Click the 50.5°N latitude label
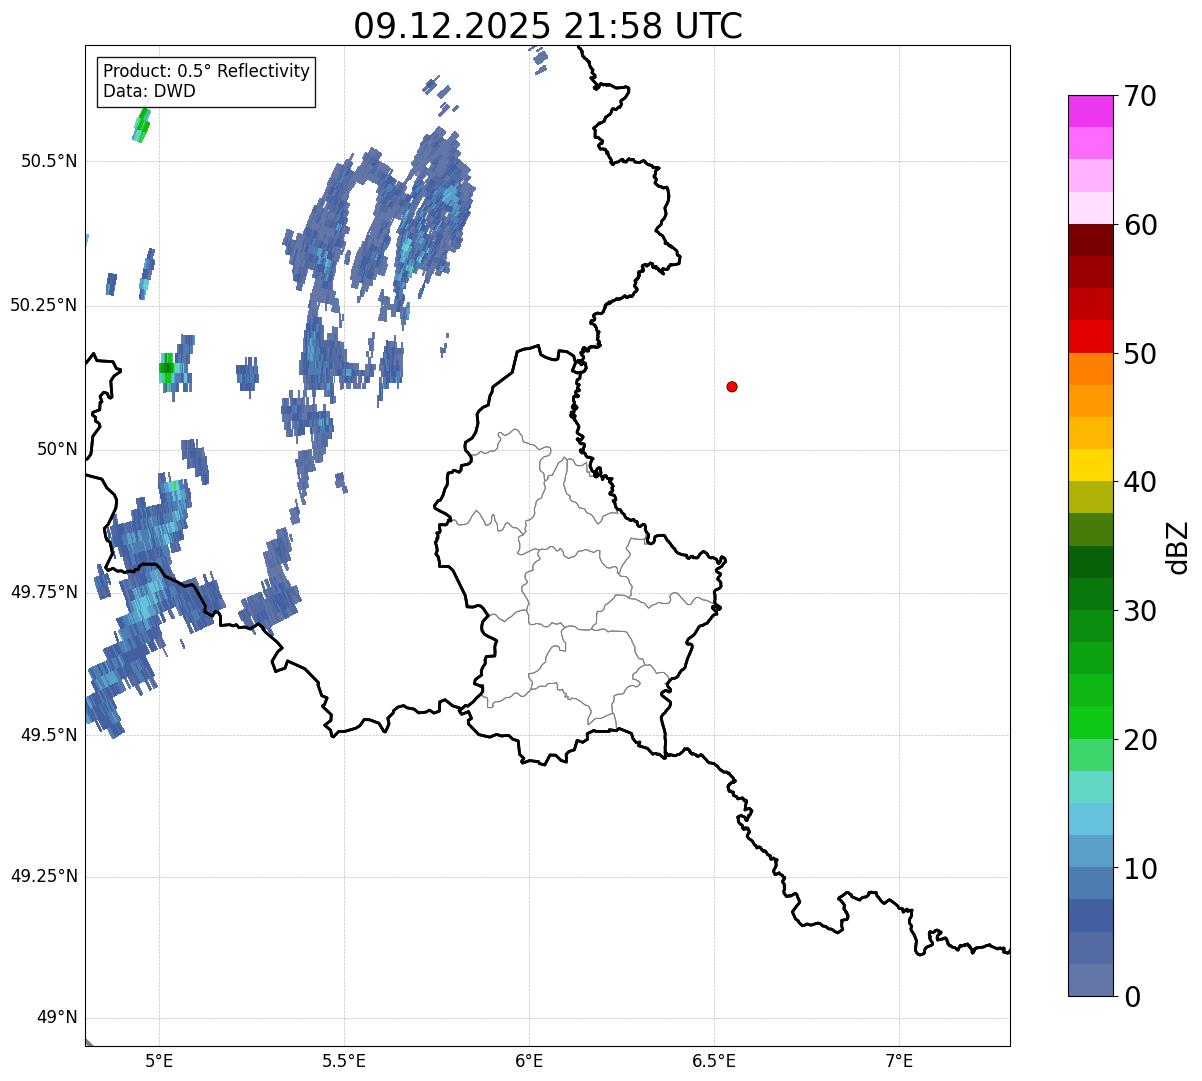The width and height of the screenshot is (1202, 1081). 49,161
